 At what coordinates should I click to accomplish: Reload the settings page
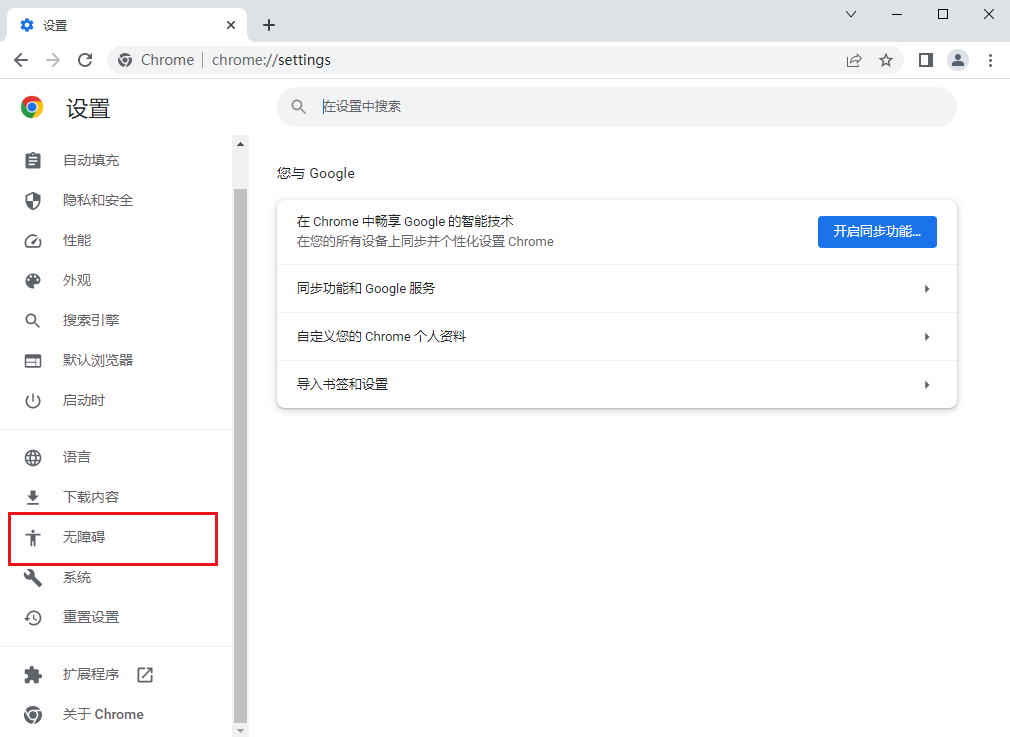(x=85, y=60)
